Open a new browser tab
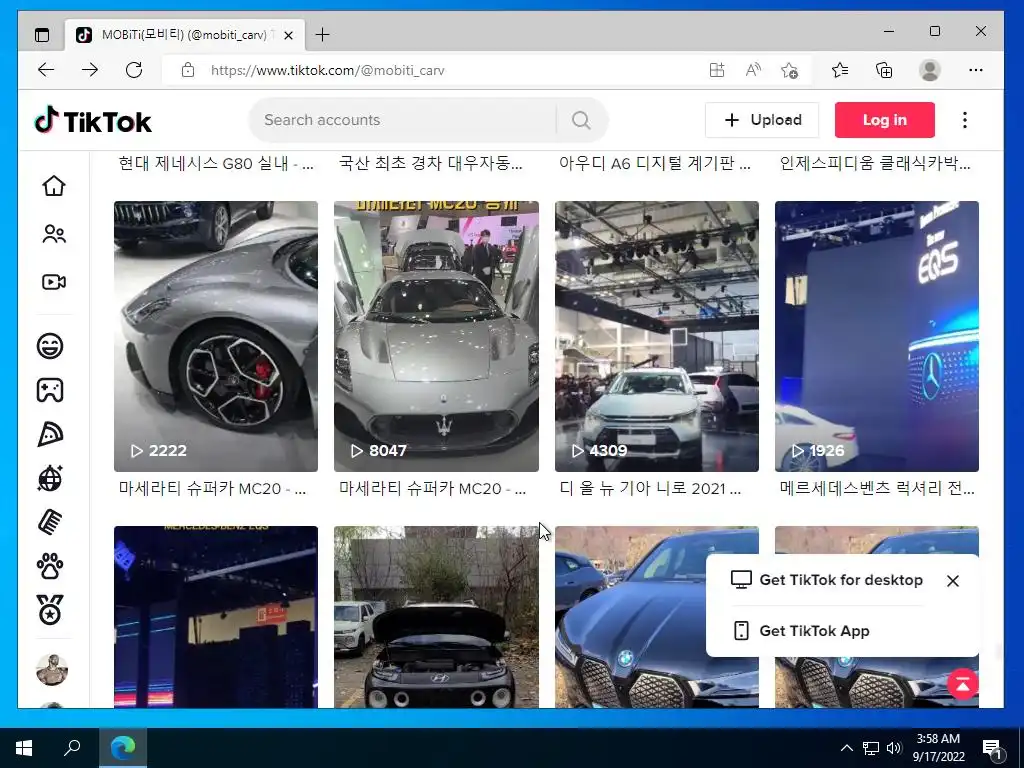1024x768 pixels. (x=323, y=35)
